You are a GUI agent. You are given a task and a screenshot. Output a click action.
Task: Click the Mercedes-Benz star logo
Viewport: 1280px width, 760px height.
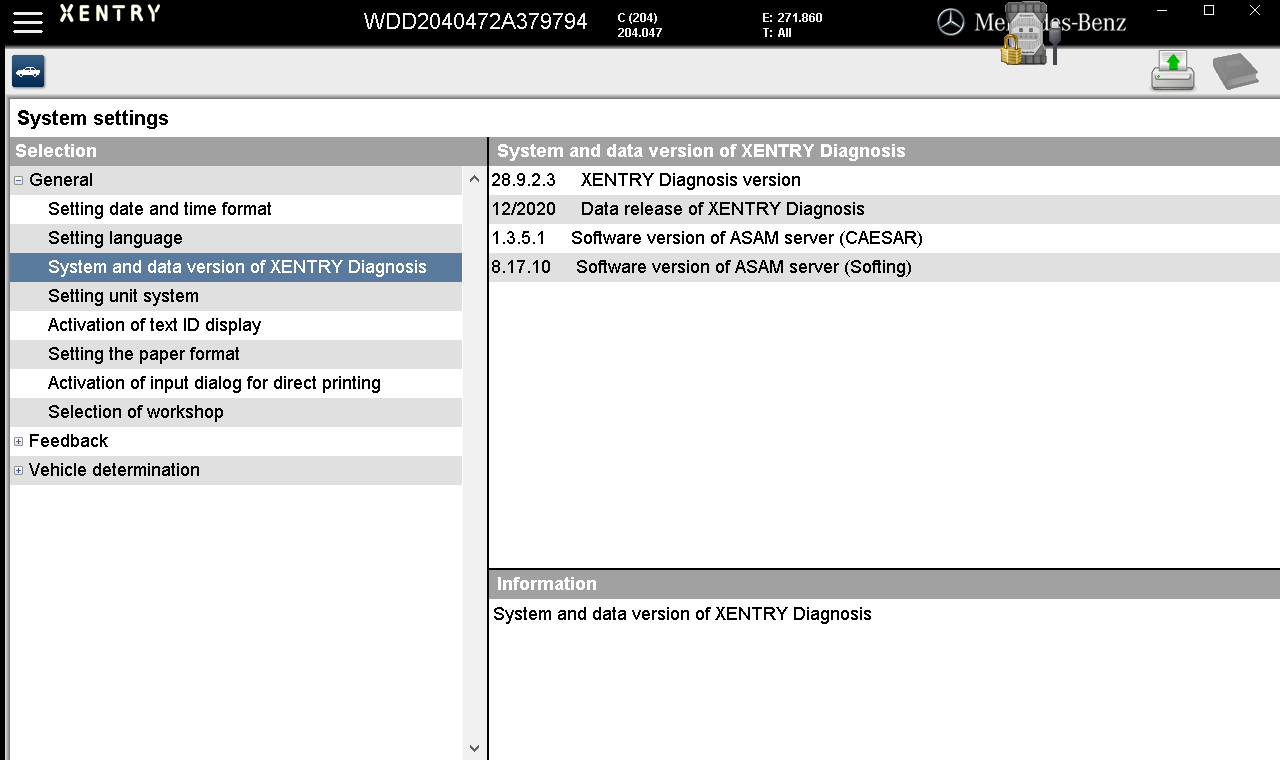click(x=951, y=22)
